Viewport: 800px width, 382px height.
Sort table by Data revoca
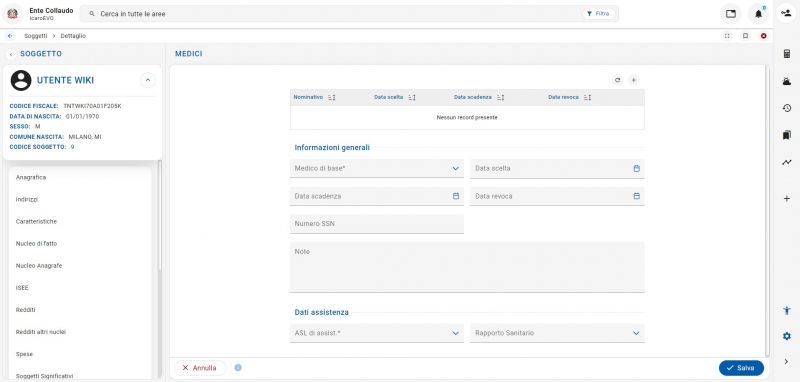pyautogui.click(x=588, y=97)
